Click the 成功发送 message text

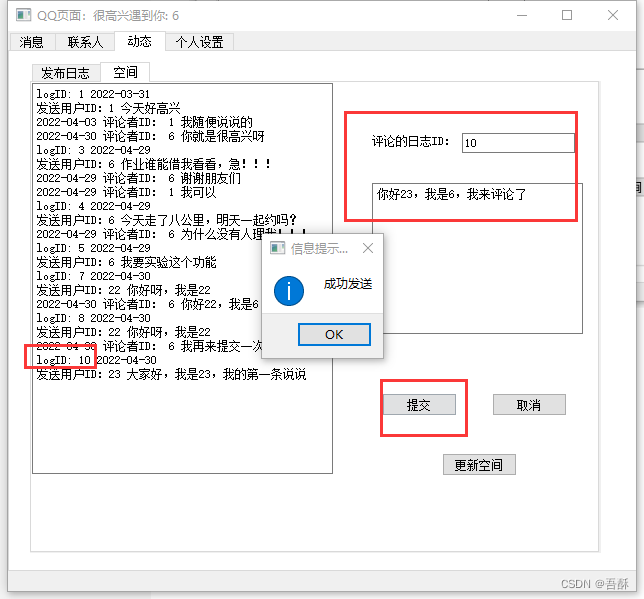pyautogui.click(x=347, y=283)
